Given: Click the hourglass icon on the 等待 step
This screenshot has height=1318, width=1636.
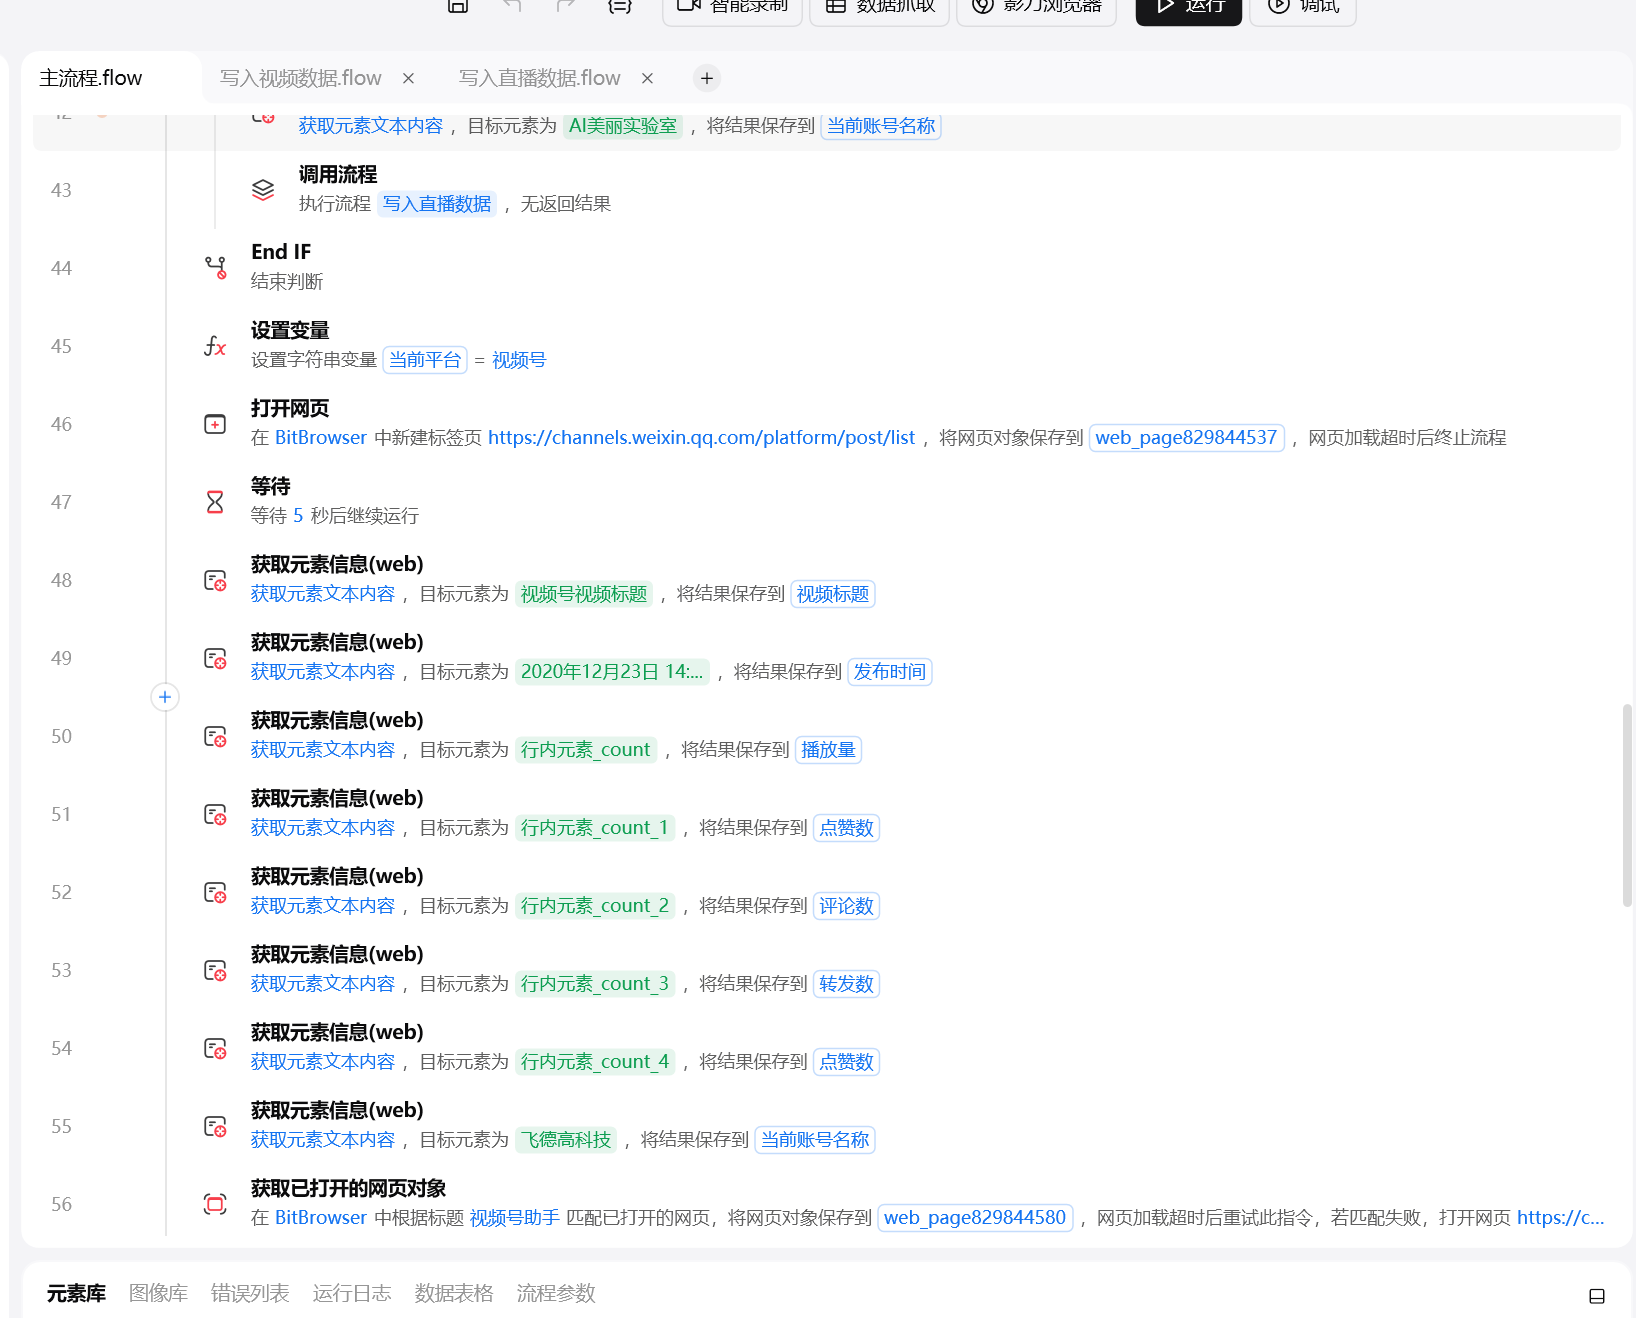Looking at the screenshot, I should coord(214,501).
